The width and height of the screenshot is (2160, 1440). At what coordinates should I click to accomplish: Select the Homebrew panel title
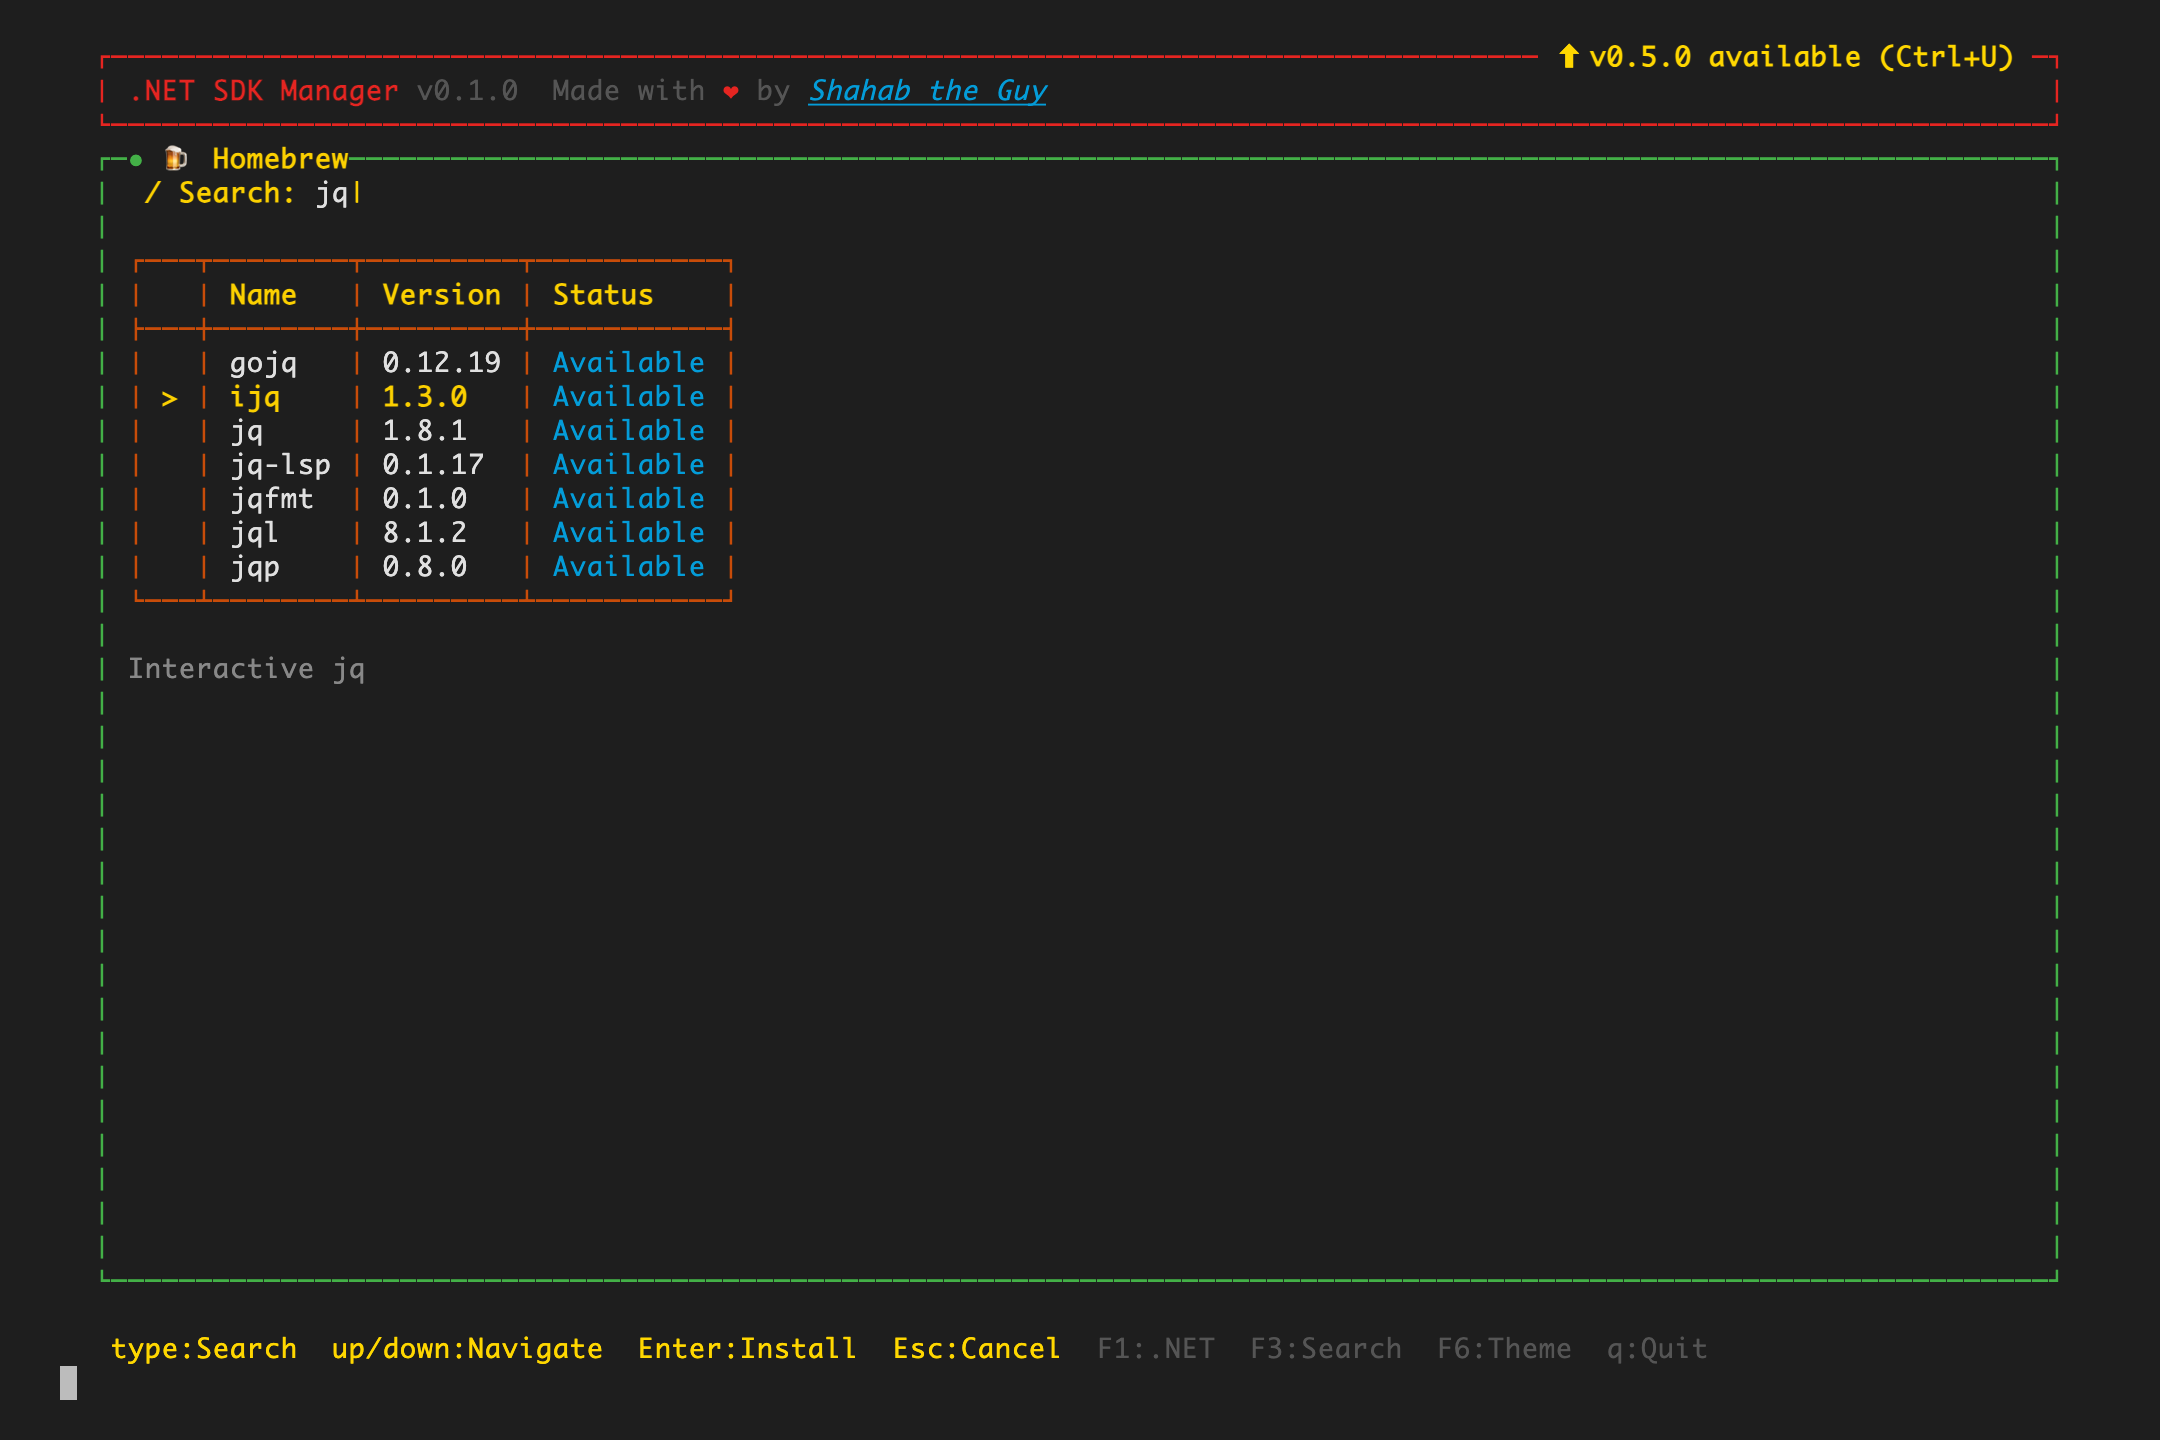279,159
